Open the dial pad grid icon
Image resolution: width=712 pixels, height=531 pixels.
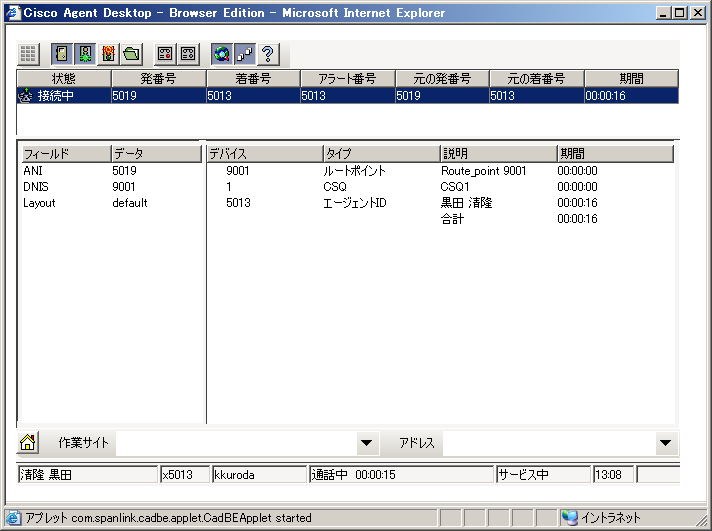coord(28,54)
